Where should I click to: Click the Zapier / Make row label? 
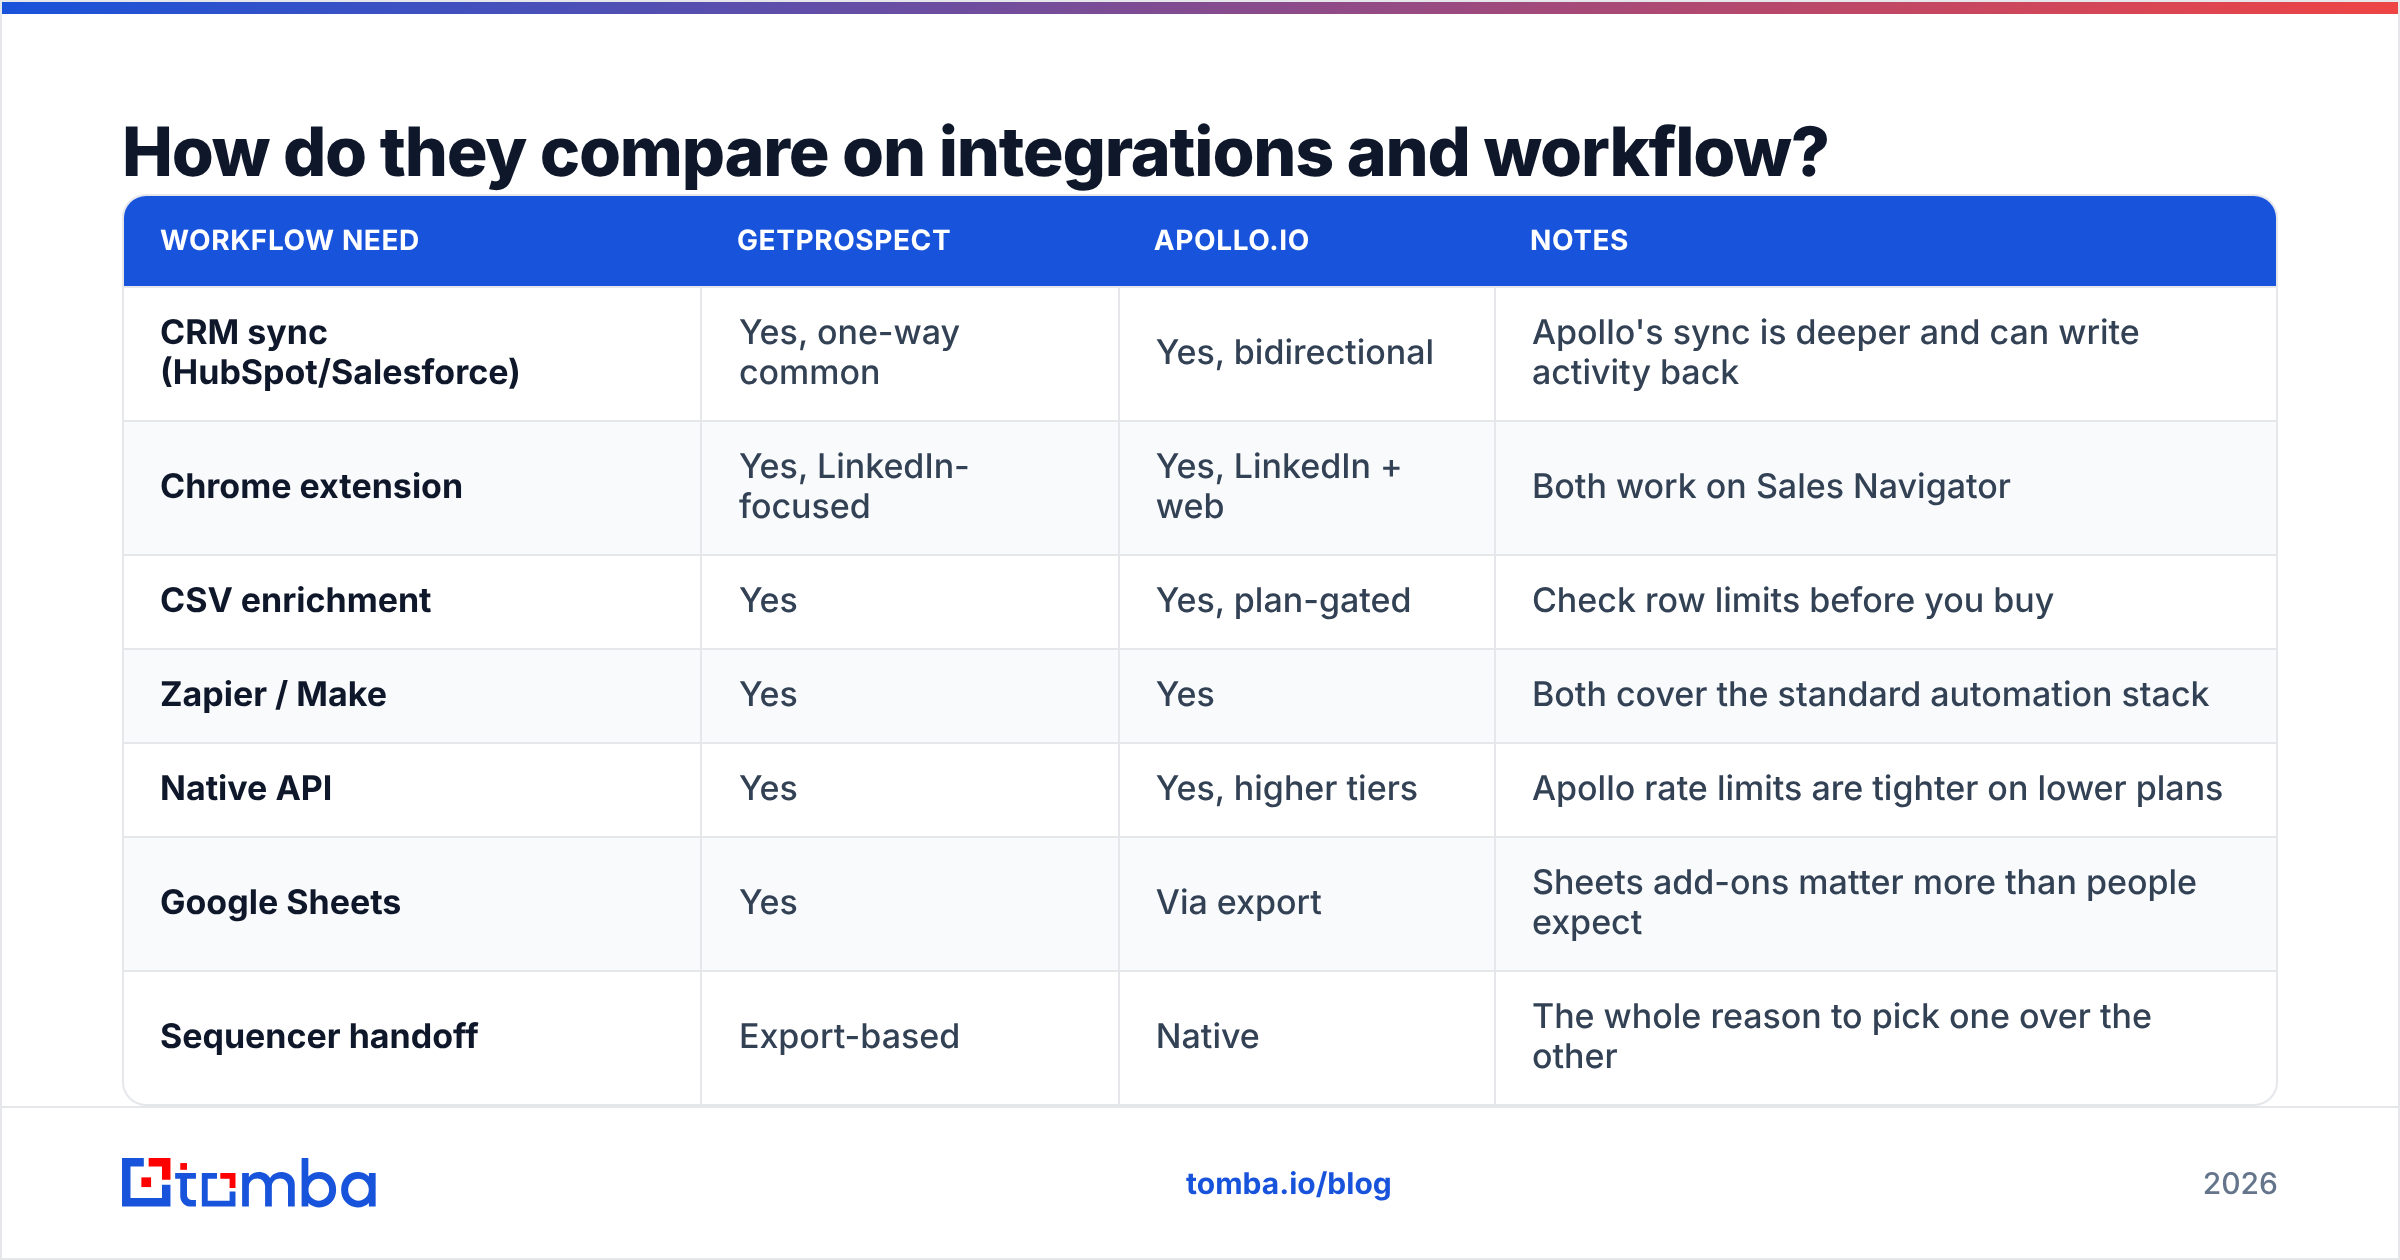(273, 694)
